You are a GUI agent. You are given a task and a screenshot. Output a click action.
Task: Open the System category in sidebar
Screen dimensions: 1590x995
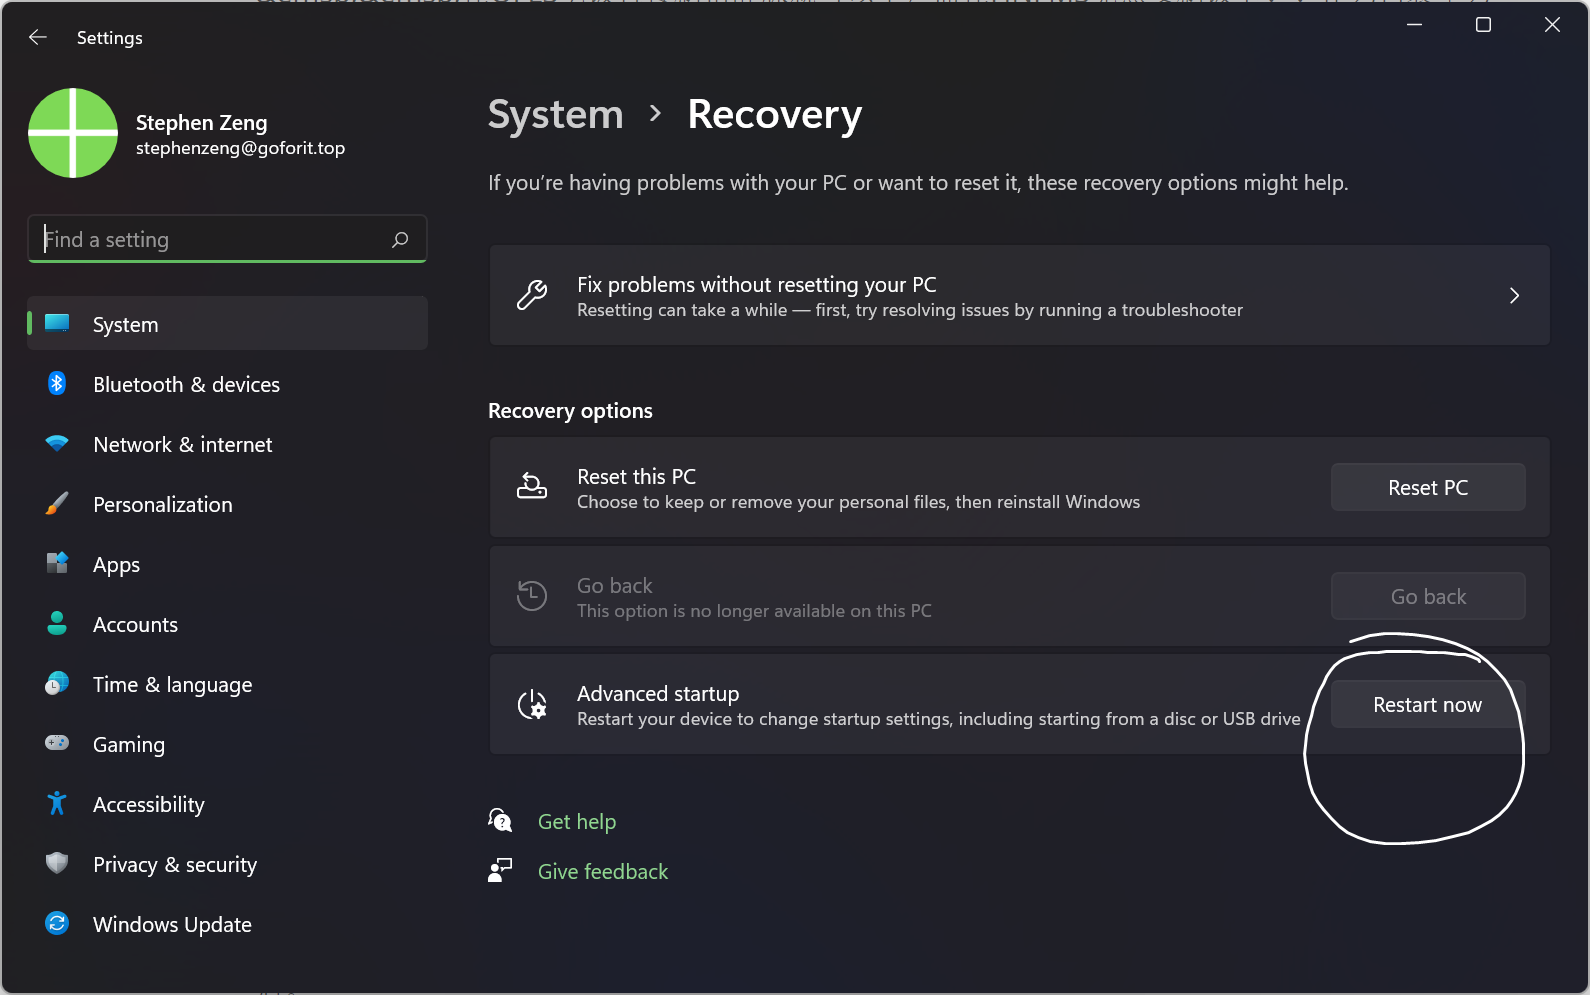[228, 323]
